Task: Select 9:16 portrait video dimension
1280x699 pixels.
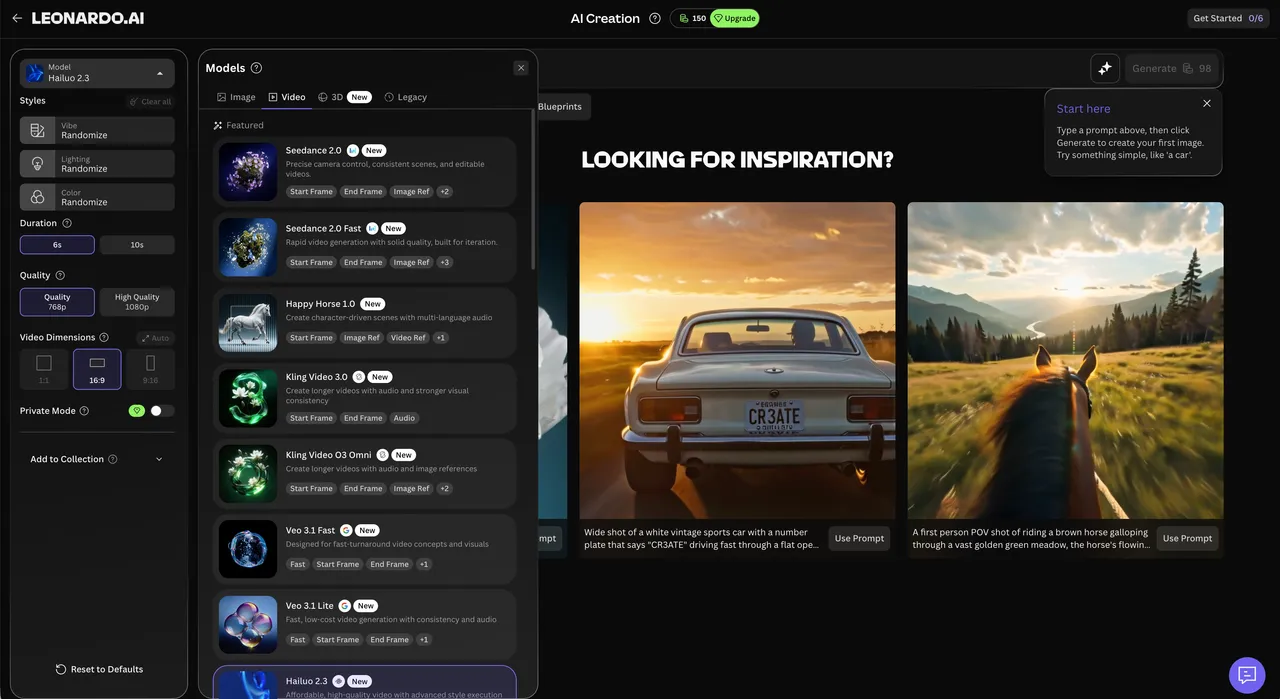Action: tap(151, 369)
